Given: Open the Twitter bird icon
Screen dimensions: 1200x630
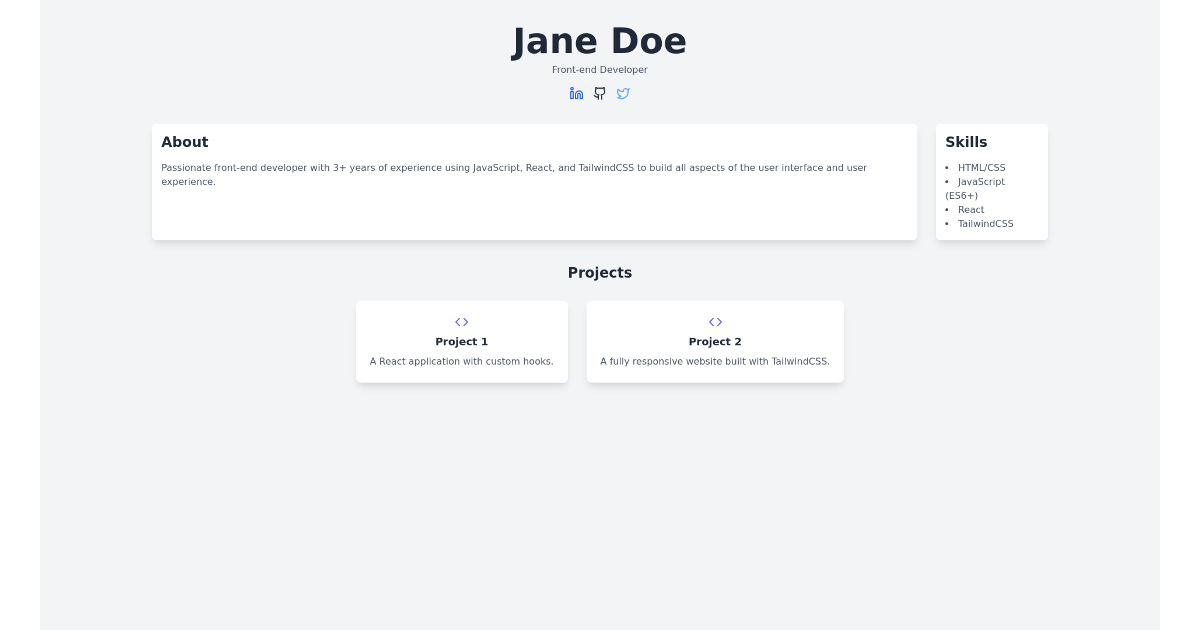Looking at the screenshot, I should click(x=623, y=93).
